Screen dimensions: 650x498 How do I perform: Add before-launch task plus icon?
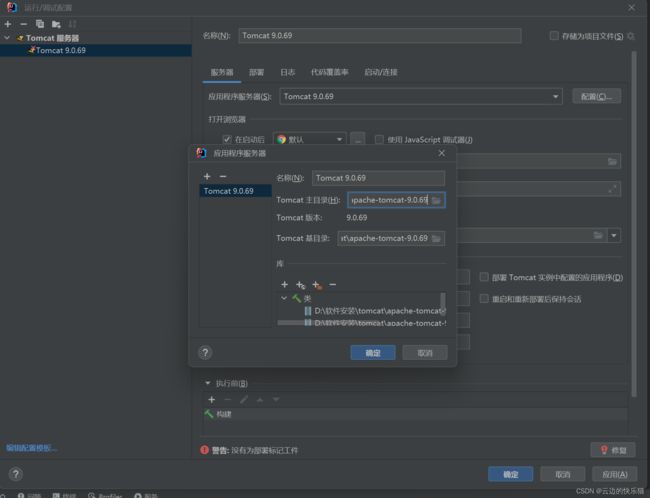pos(211,400)
